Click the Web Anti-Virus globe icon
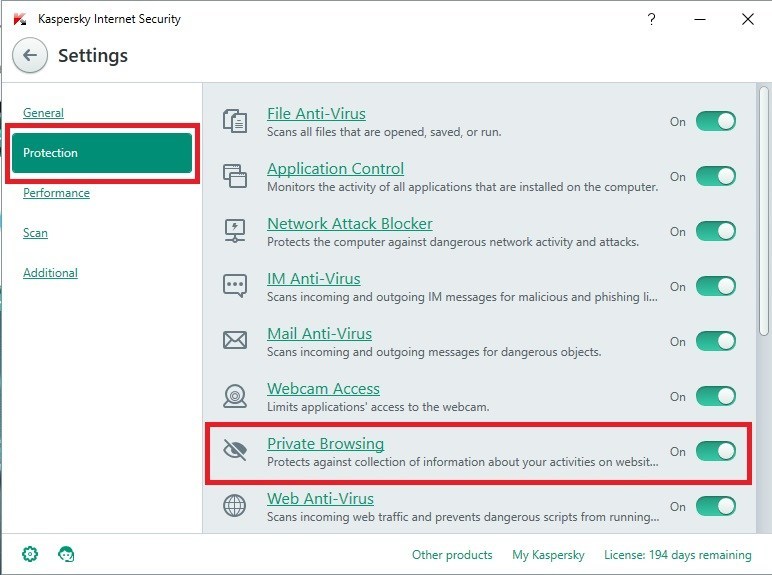 (235, 506)
